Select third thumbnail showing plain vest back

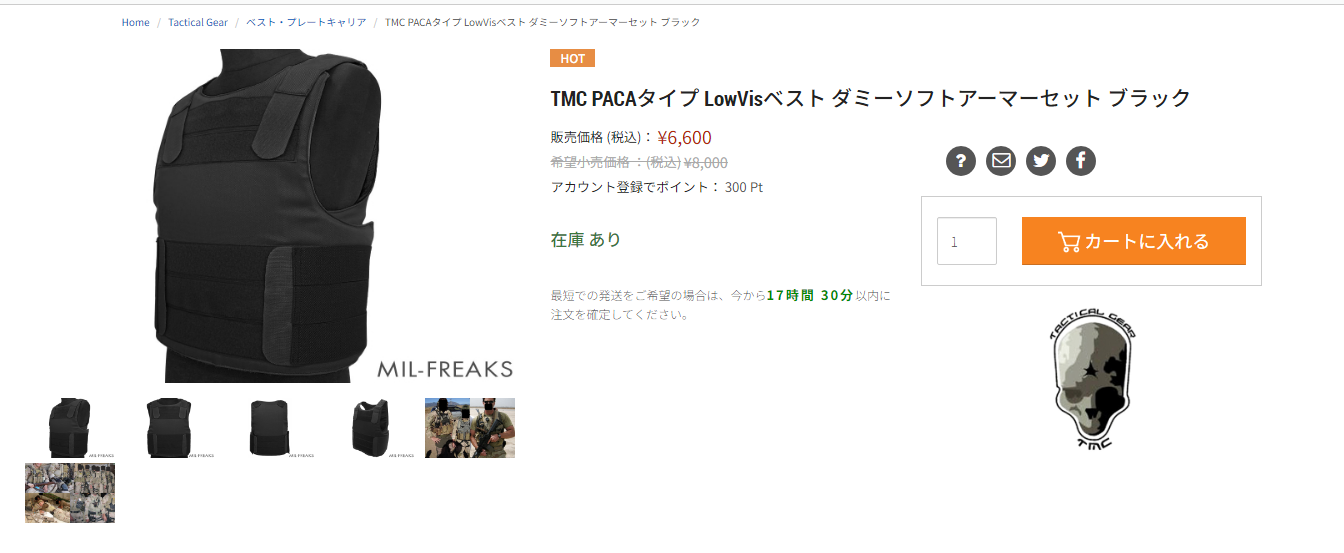click(270, 428)
